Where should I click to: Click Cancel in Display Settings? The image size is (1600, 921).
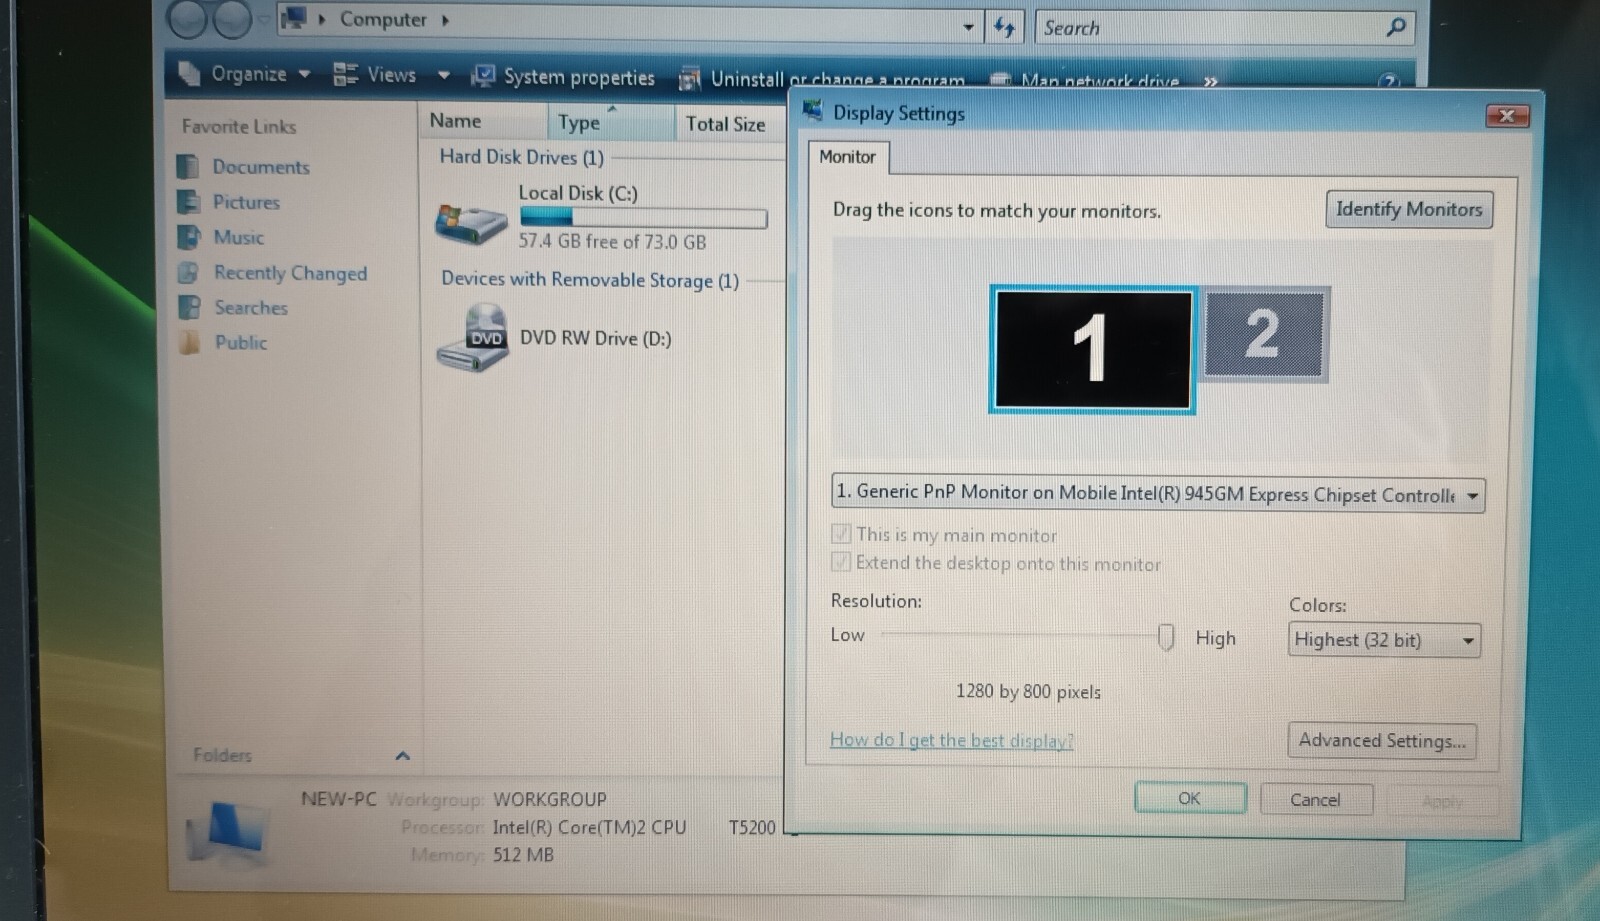tap(1315, 799)
